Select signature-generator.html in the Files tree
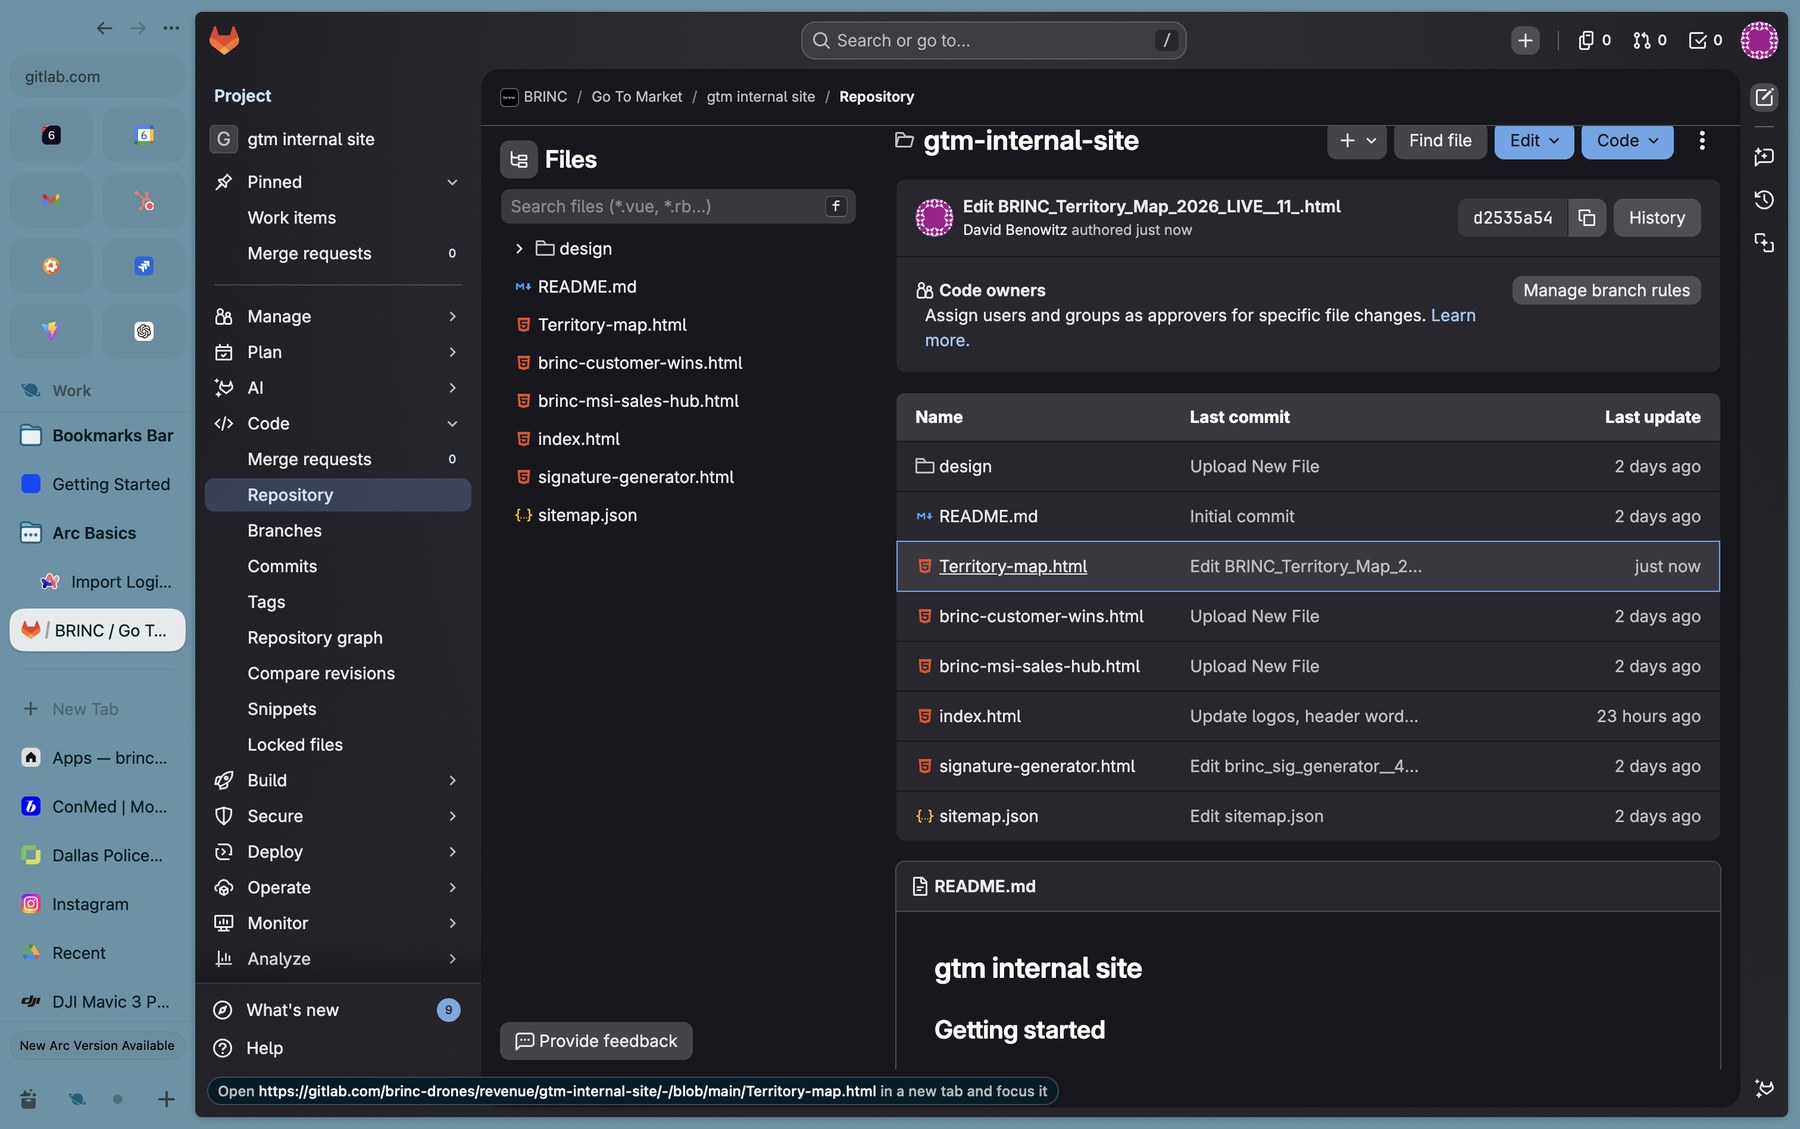Viewport: 1800px width, 1129px height. tap(636, 478)
